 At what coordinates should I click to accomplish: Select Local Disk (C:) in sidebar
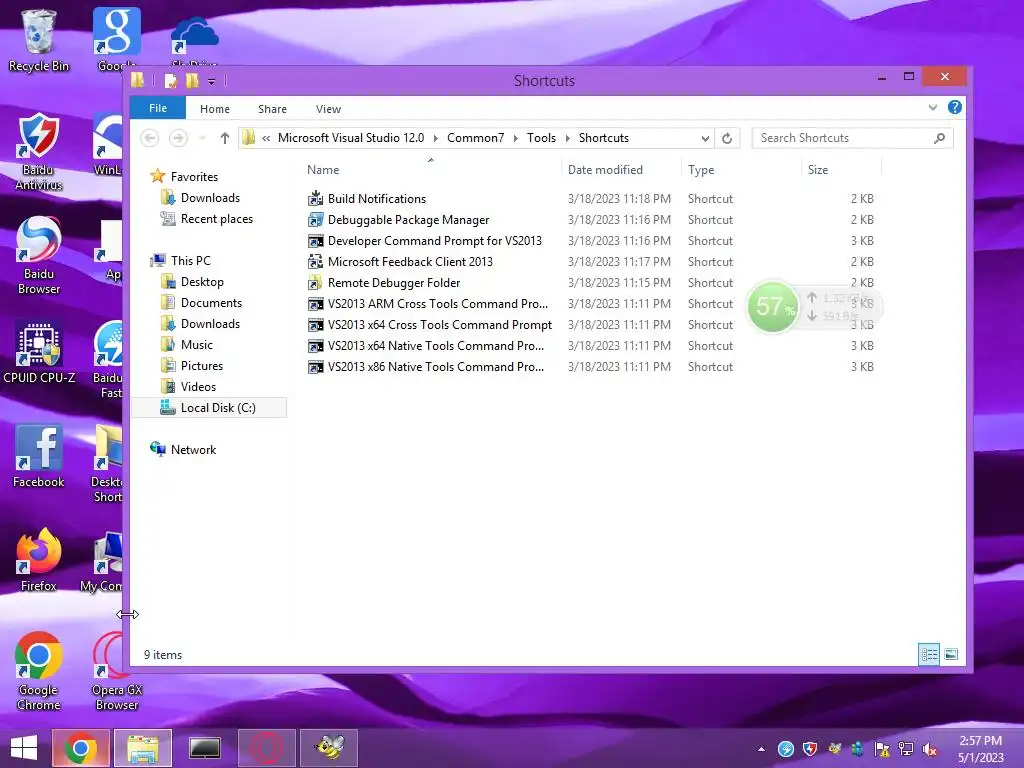[209, 408]
